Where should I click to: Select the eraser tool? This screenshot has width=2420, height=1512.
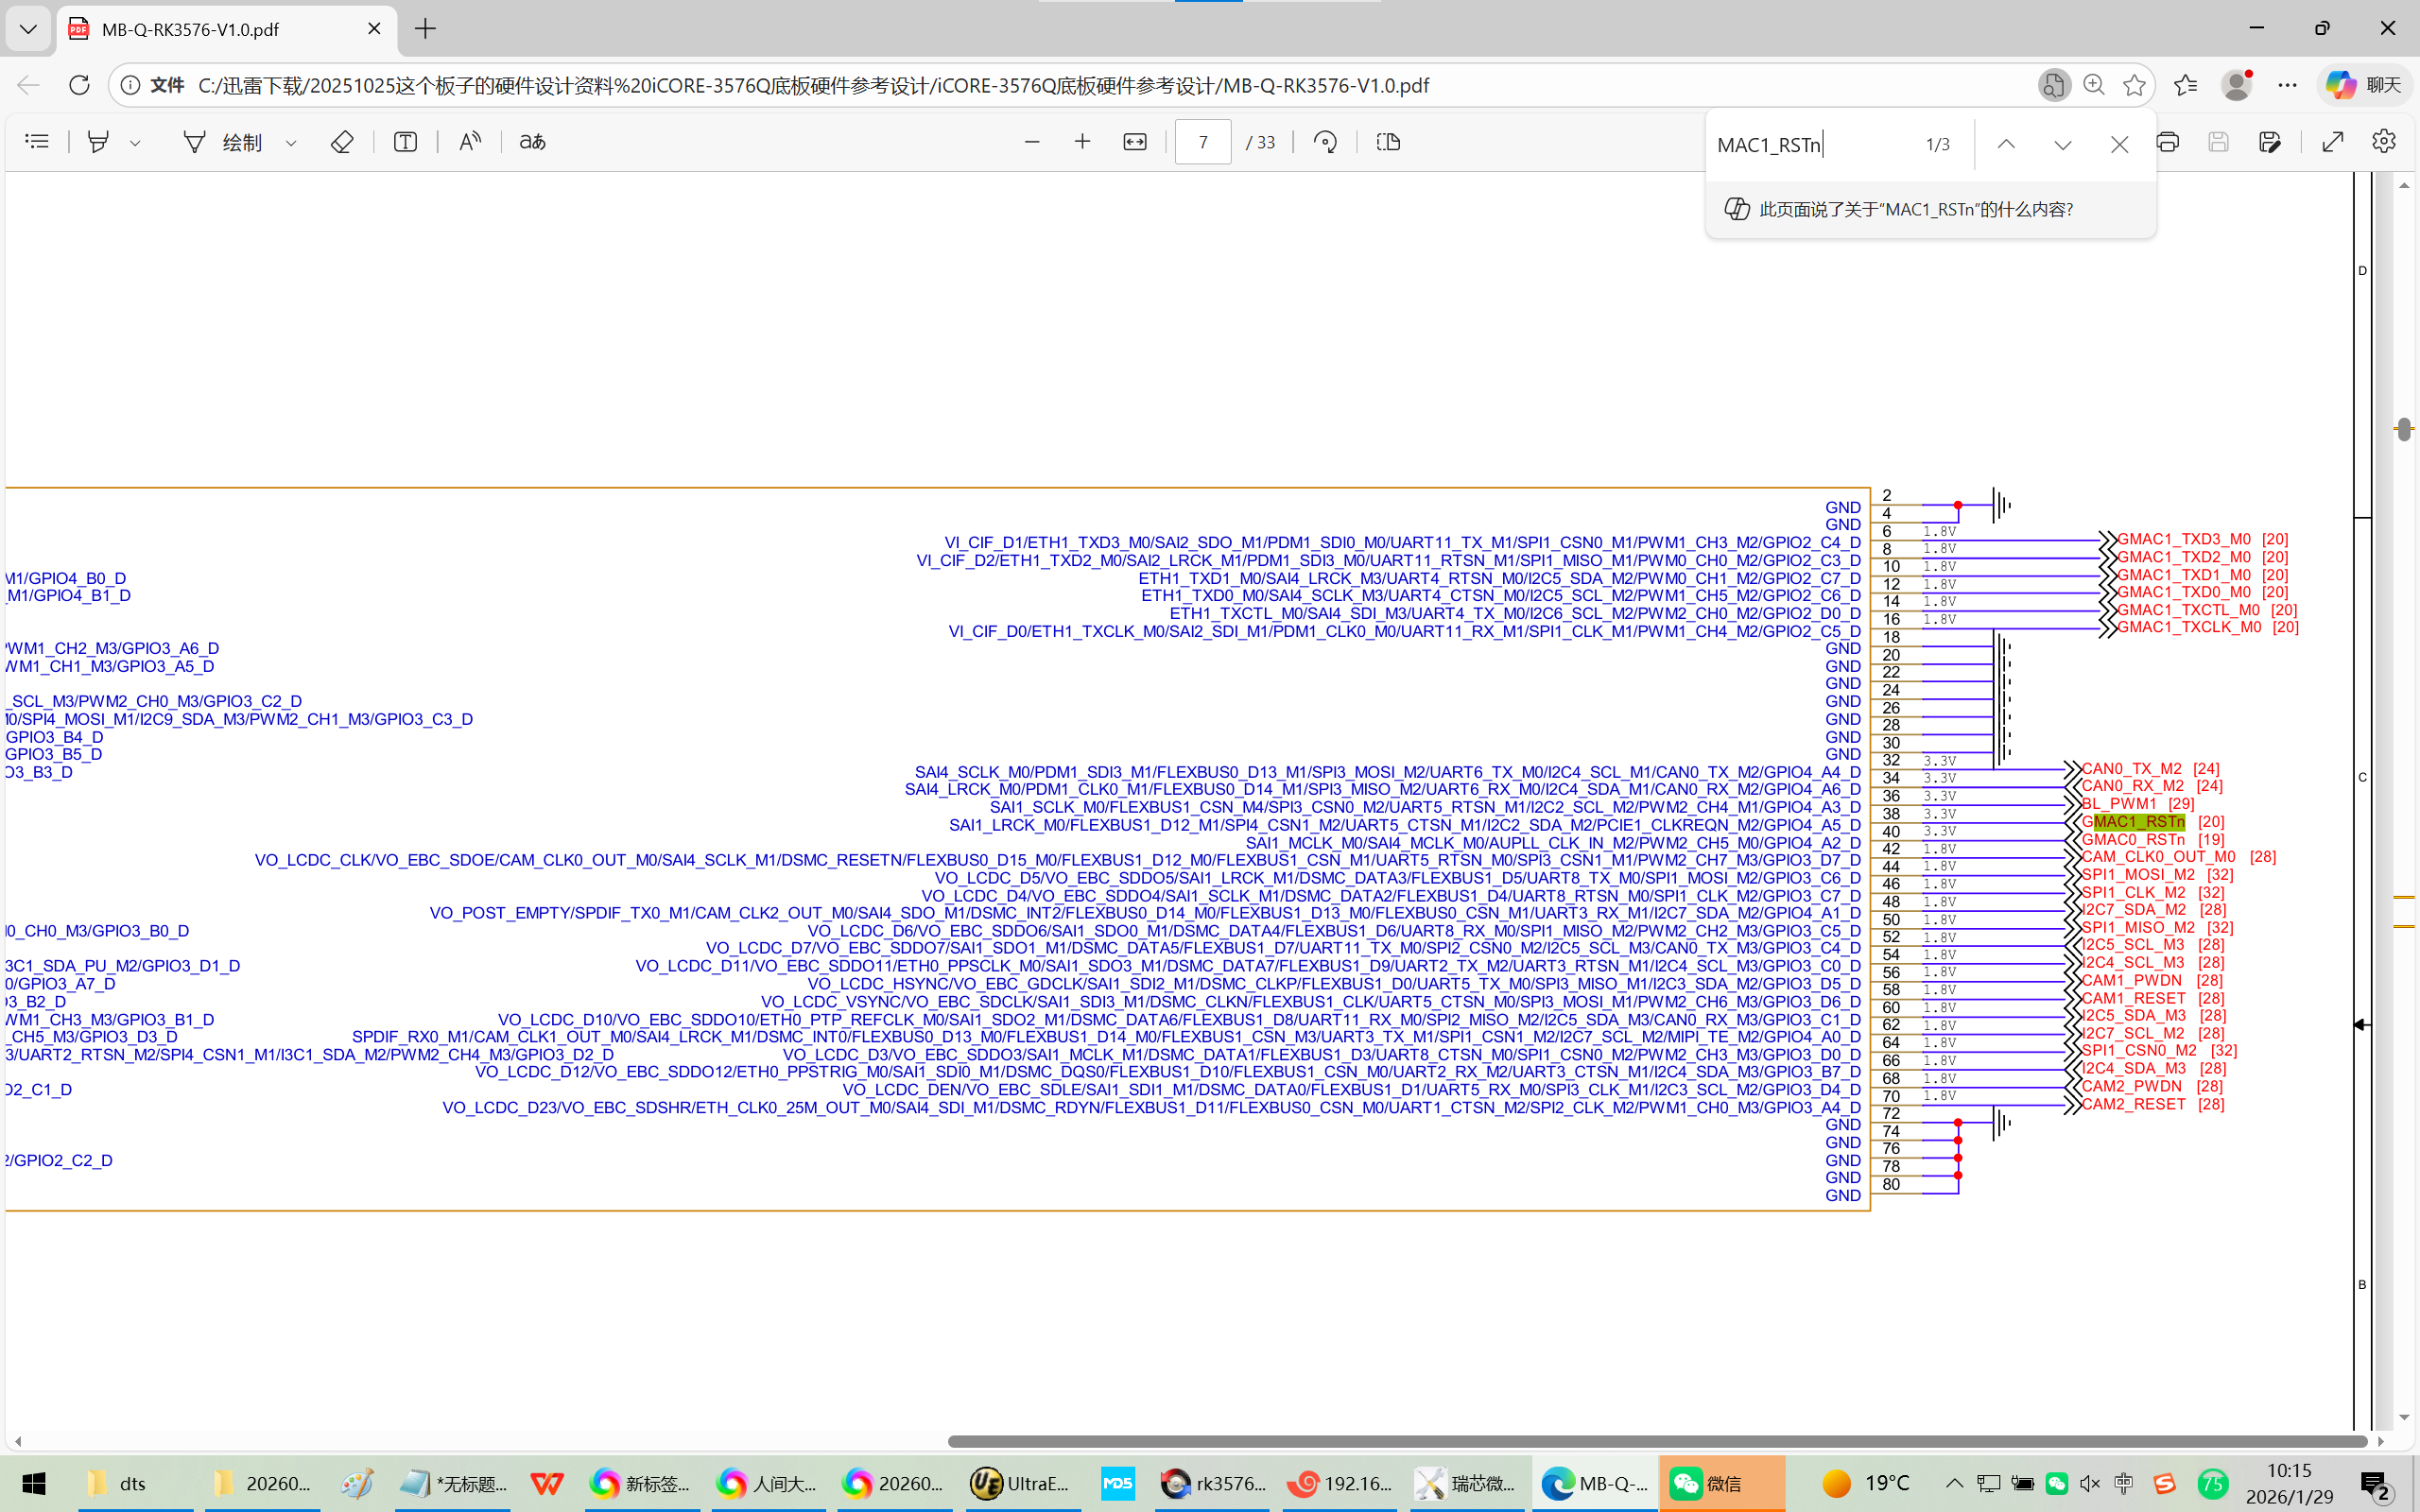341,142
